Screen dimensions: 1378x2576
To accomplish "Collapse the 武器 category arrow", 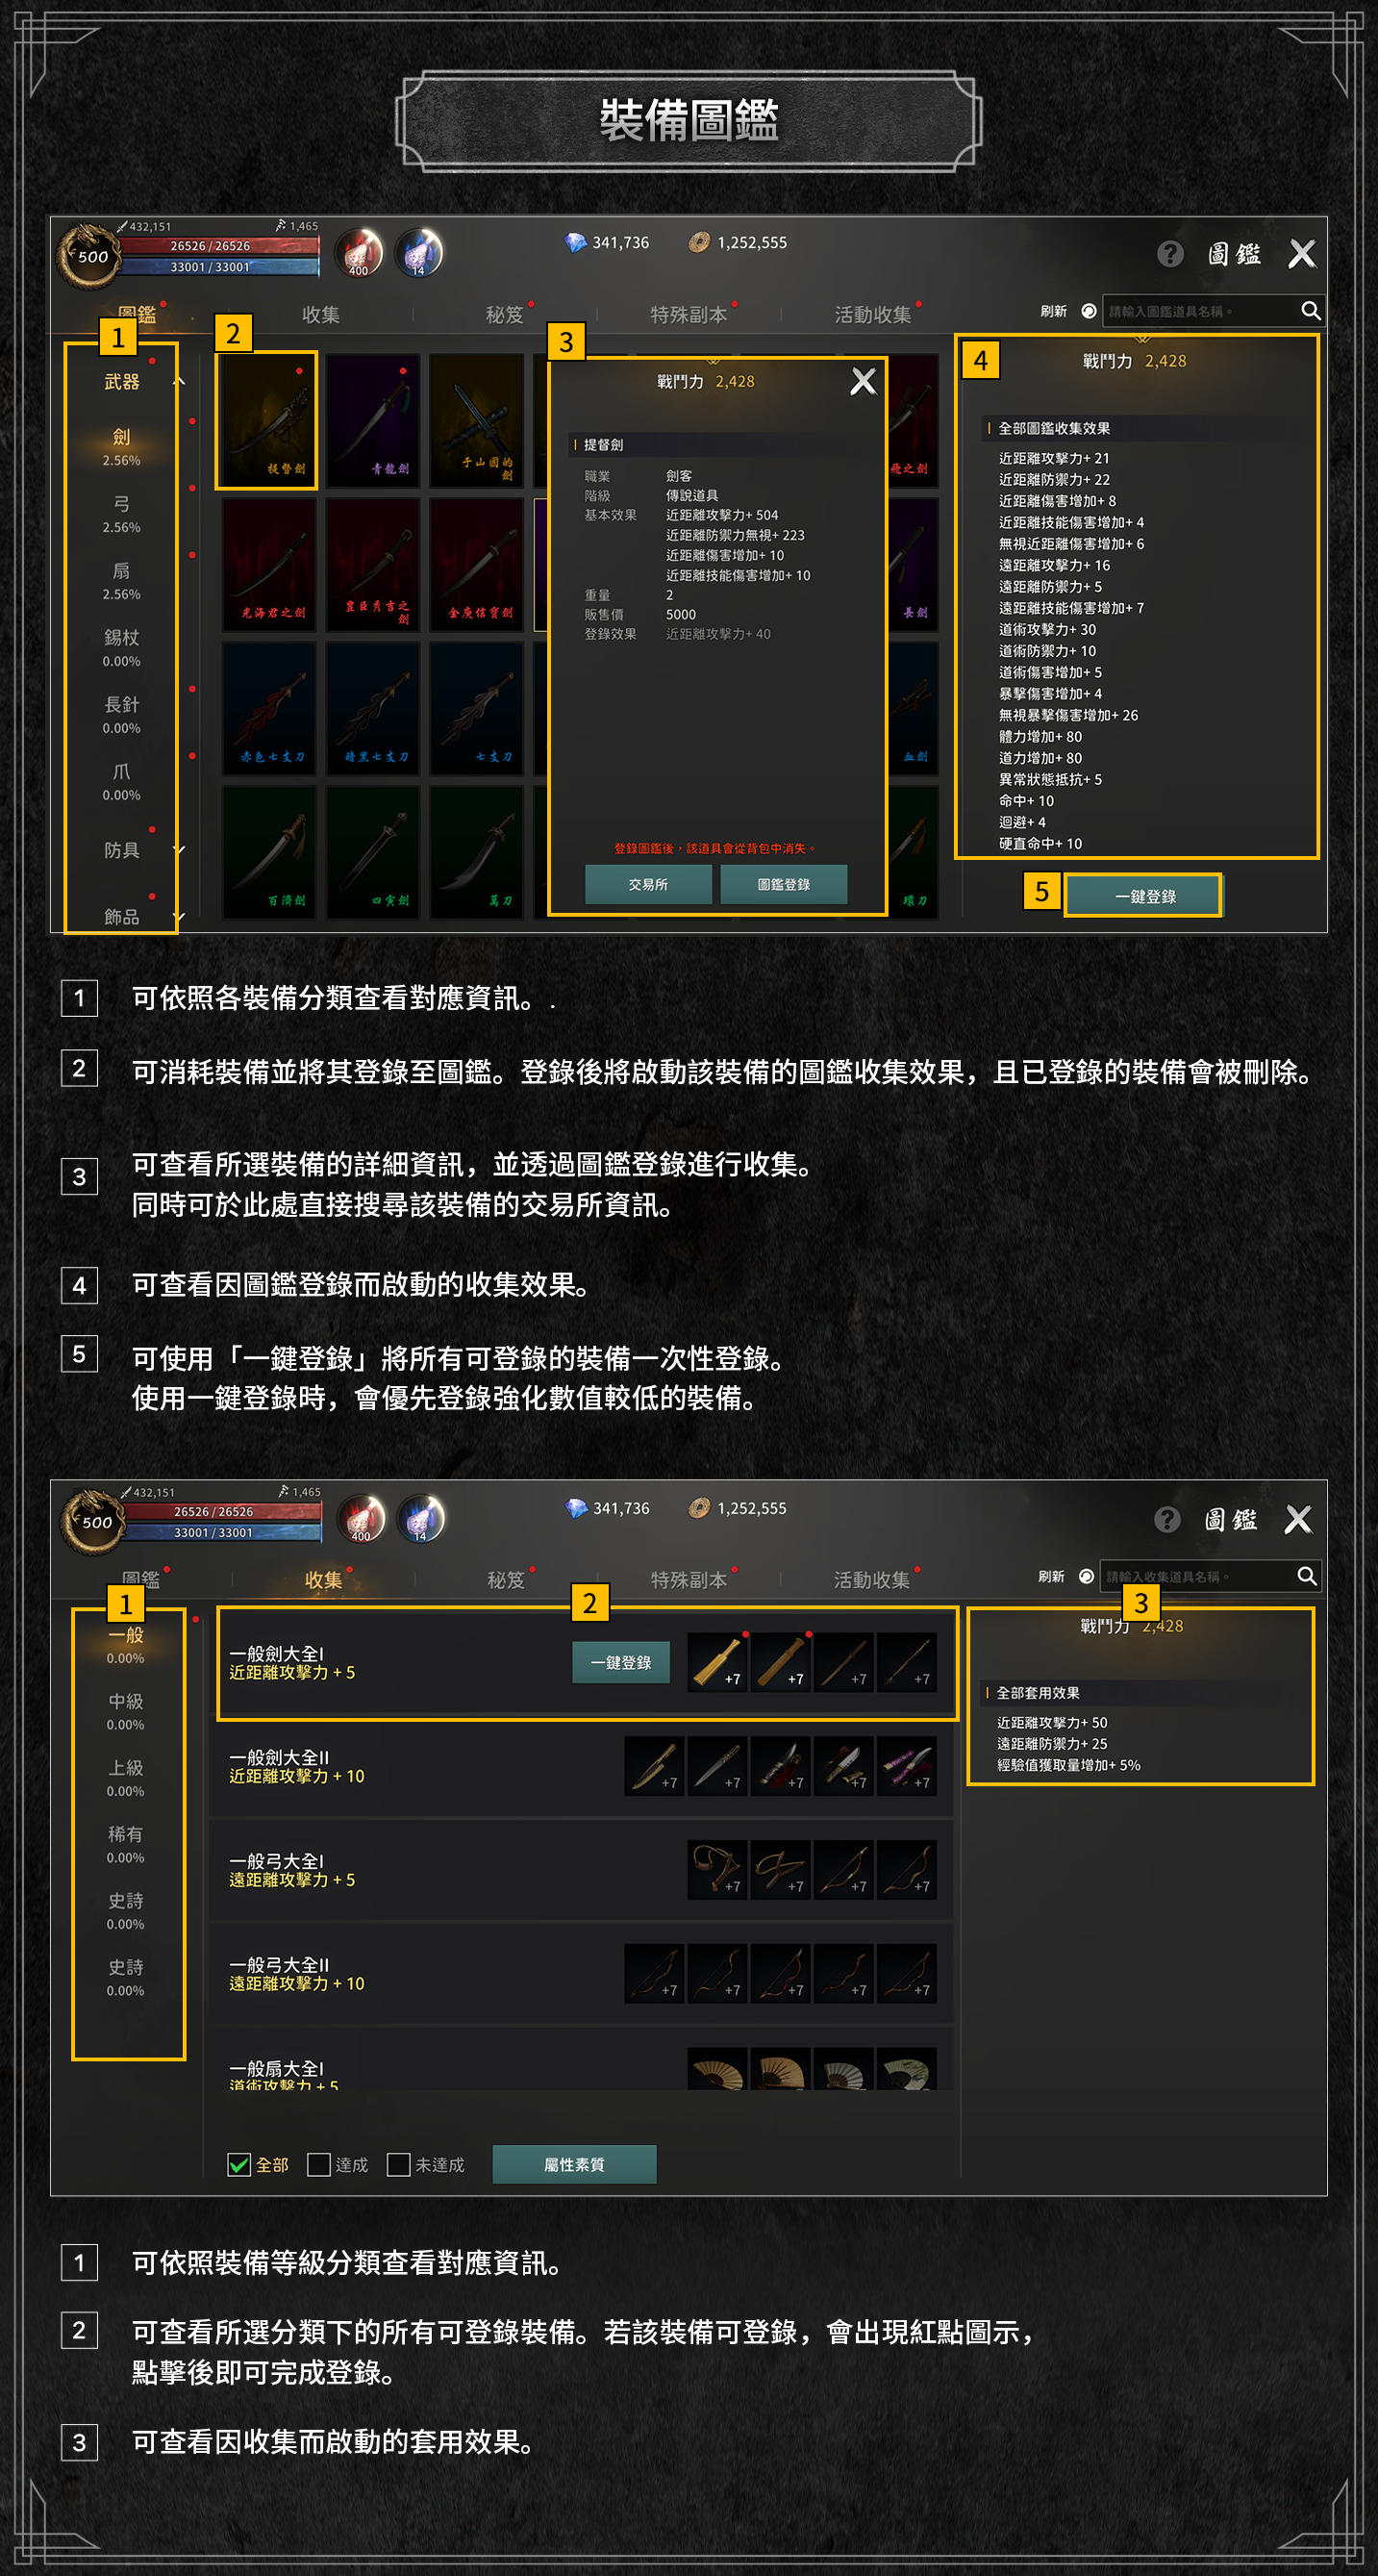I will pyautogui.click(x=179, y=382).
